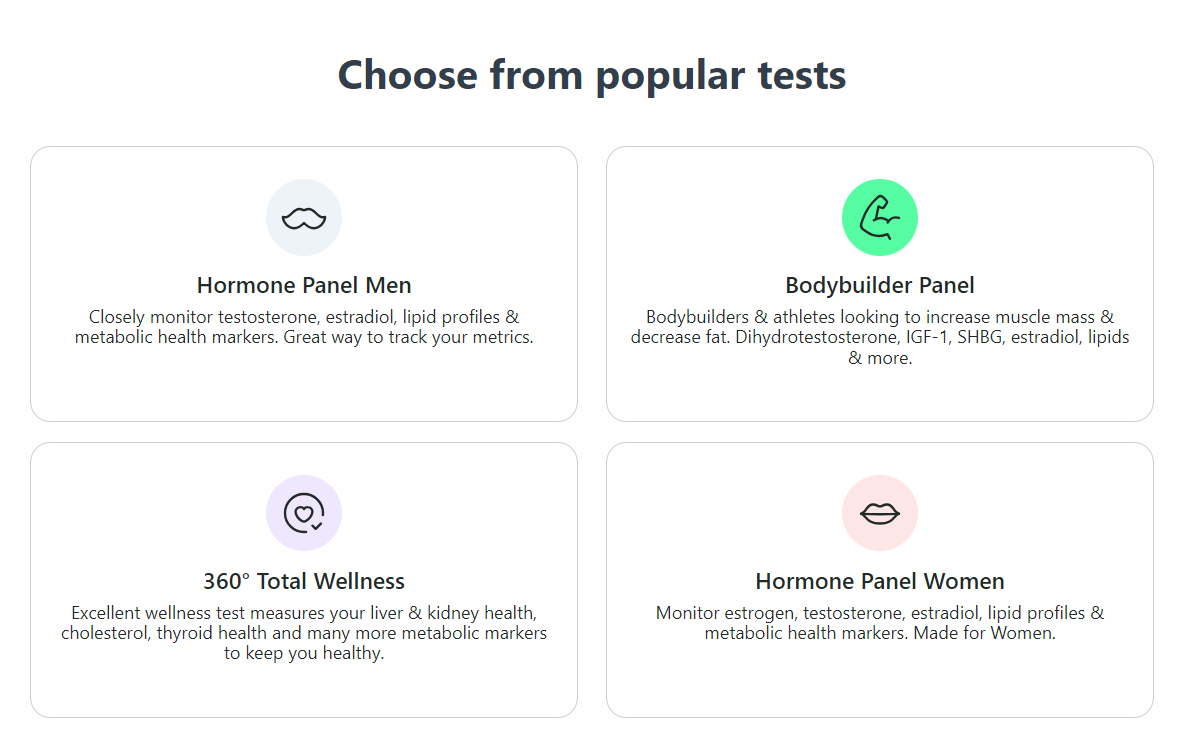The width and height of the screenshot is (1200, 740).
Task: Open the Hormone Panel Men title link
Action: [x=304, y=285]
